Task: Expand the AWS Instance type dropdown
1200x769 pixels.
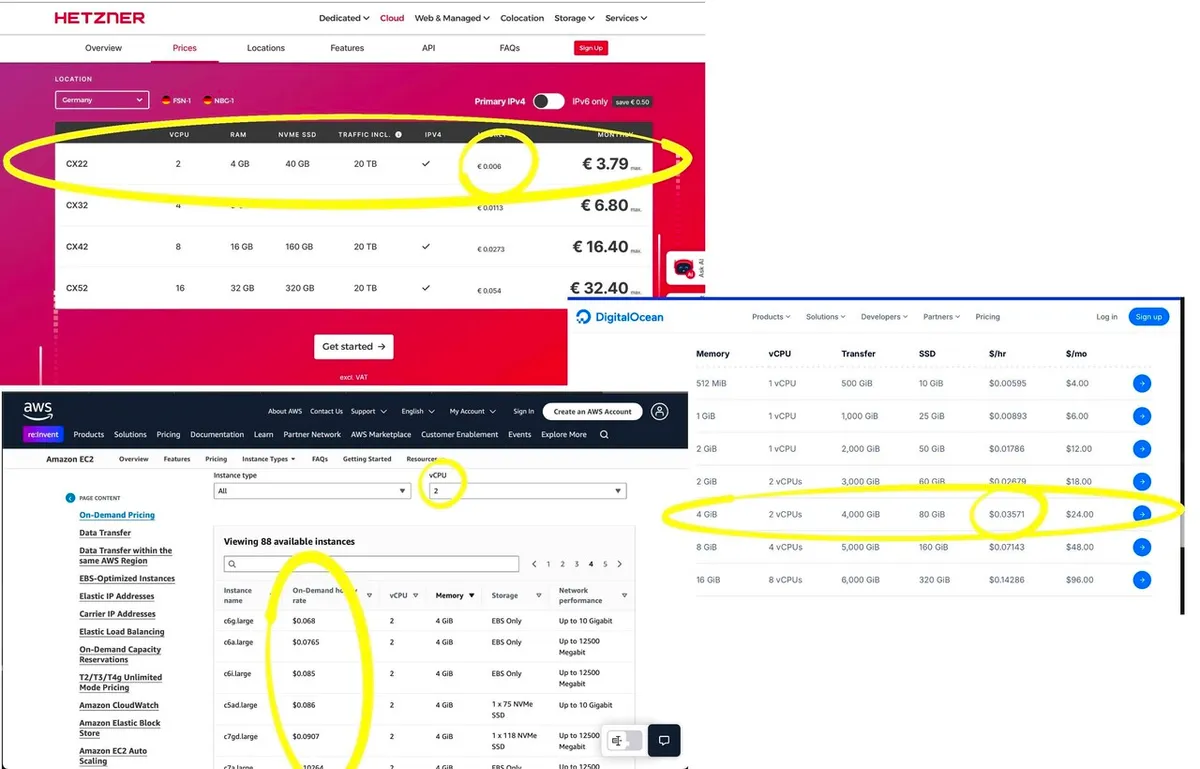Action: point(312,491)
